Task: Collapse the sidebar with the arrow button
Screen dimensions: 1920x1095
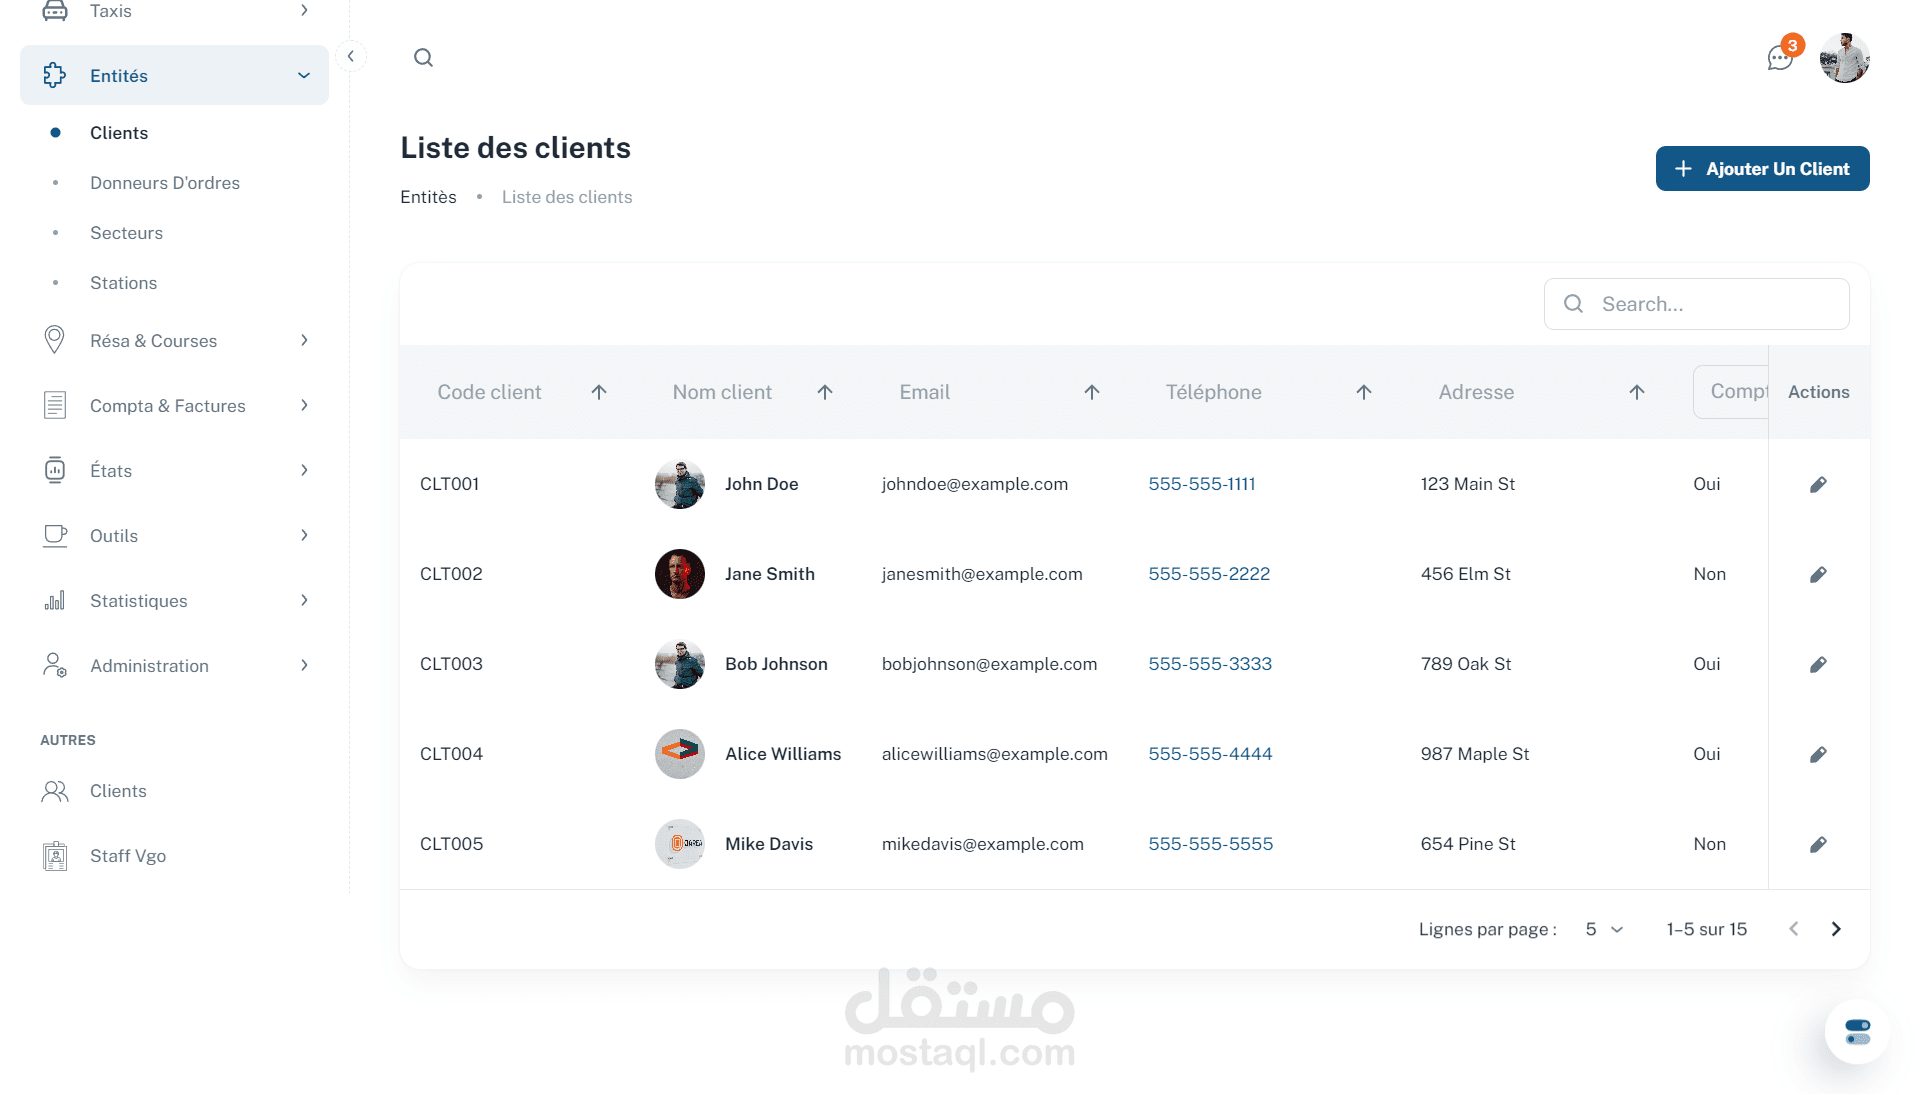Action: tap(351, 57)
